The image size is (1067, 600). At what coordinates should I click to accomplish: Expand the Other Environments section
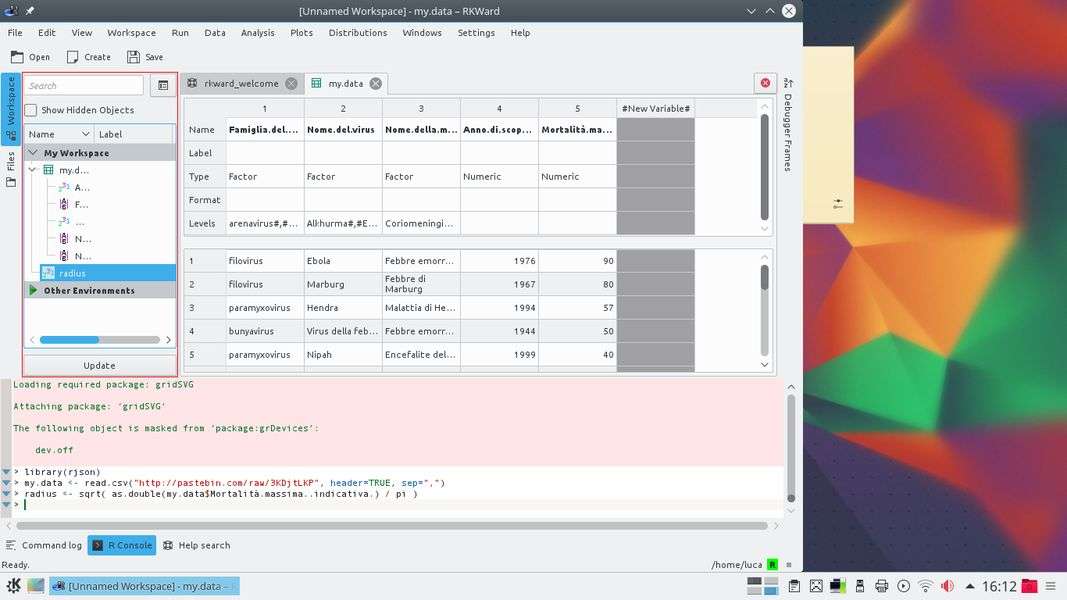pos(33,291)
